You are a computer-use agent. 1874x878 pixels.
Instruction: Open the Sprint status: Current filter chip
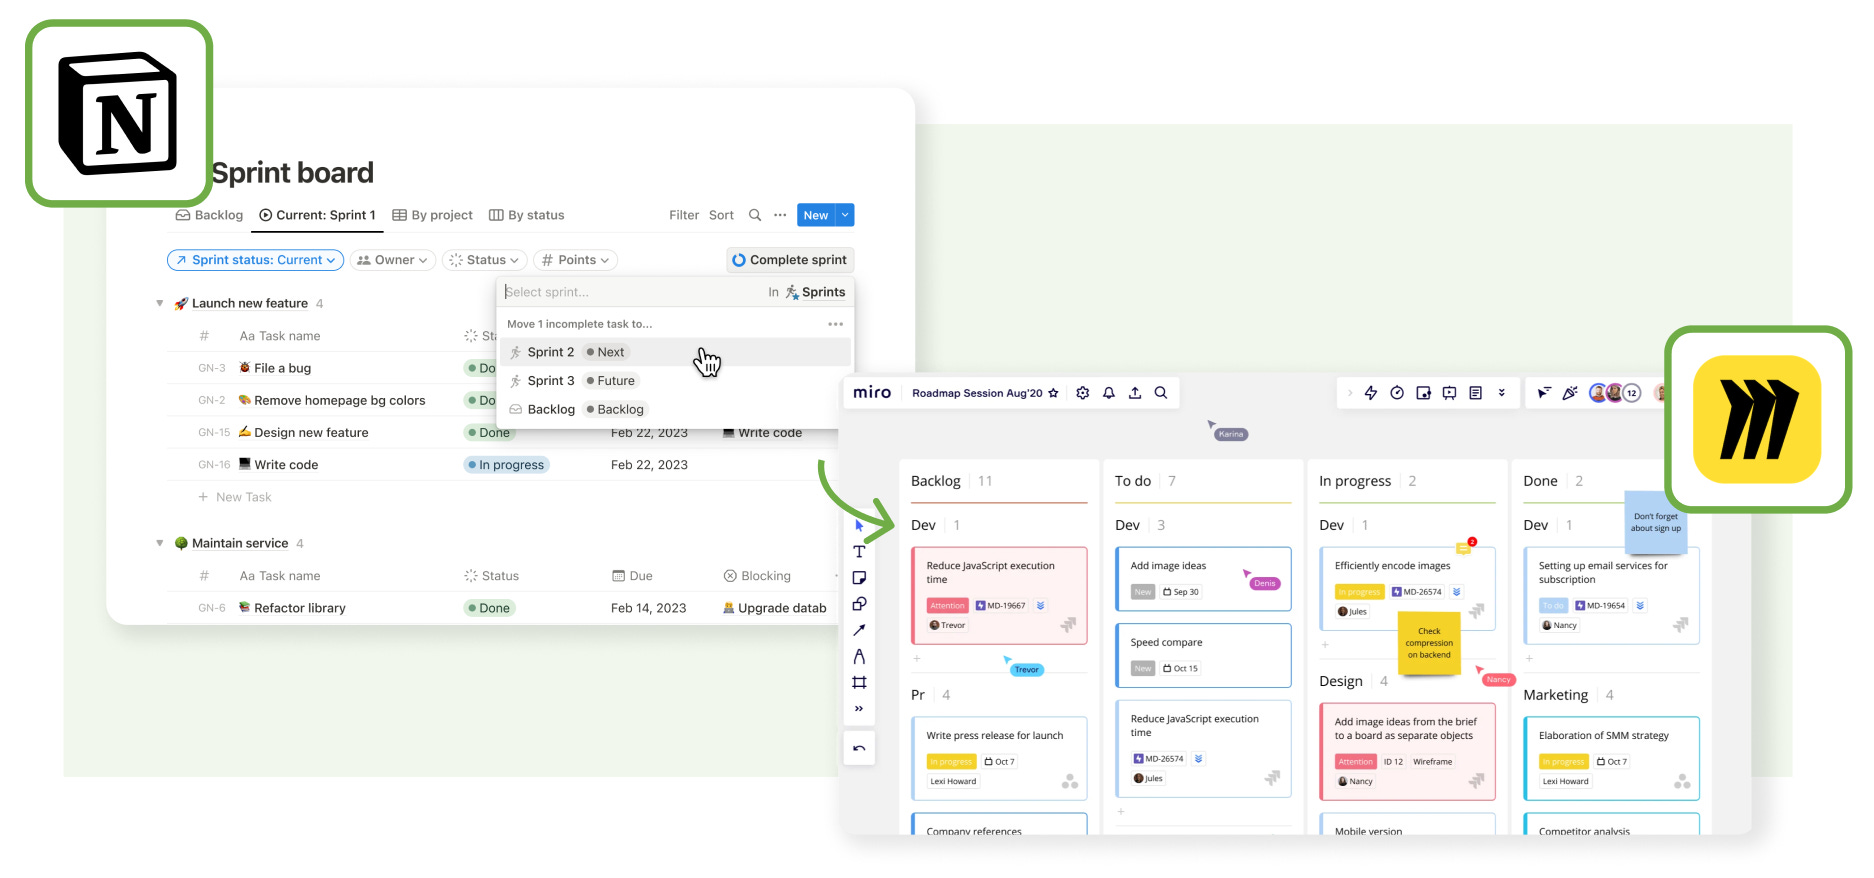click(256, 260)
